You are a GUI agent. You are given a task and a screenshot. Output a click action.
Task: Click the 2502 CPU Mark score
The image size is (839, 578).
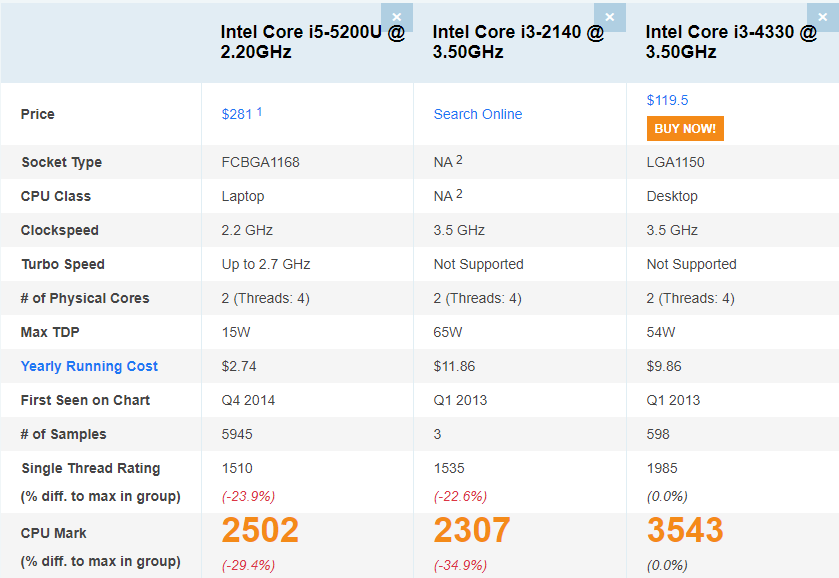click(x=260, y=530)
